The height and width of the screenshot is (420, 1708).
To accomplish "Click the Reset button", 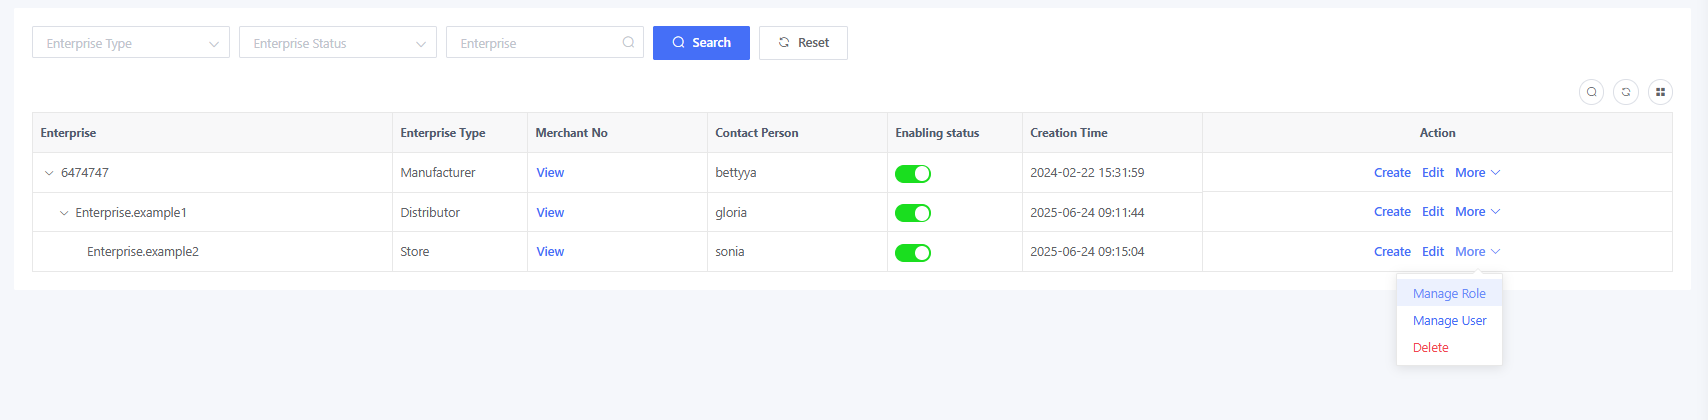I will (803, 43).
